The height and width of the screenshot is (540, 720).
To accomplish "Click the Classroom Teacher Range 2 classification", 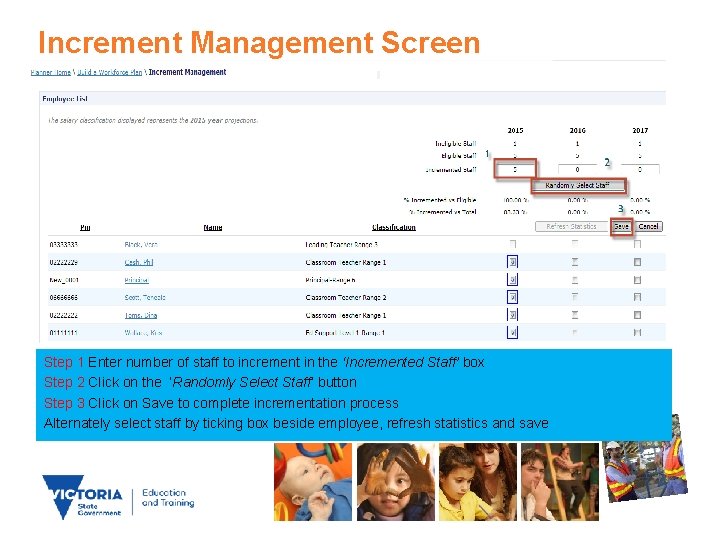I will [346, 298].
